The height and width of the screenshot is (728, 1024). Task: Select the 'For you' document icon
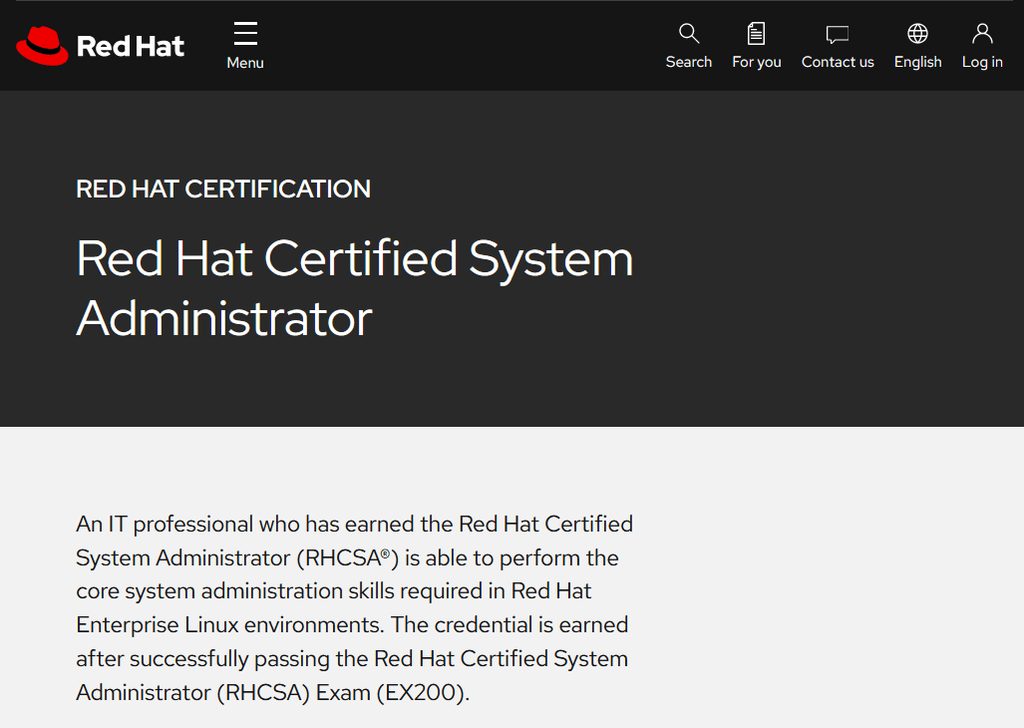tap(756, 33)
